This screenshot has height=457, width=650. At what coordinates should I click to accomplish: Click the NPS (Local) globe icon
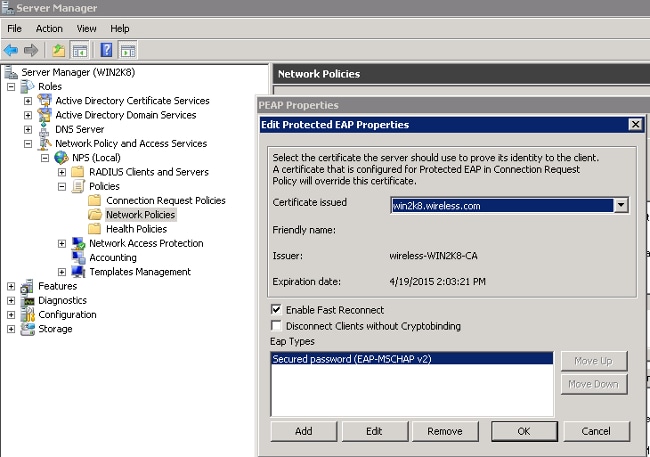(x=61, y=158)
